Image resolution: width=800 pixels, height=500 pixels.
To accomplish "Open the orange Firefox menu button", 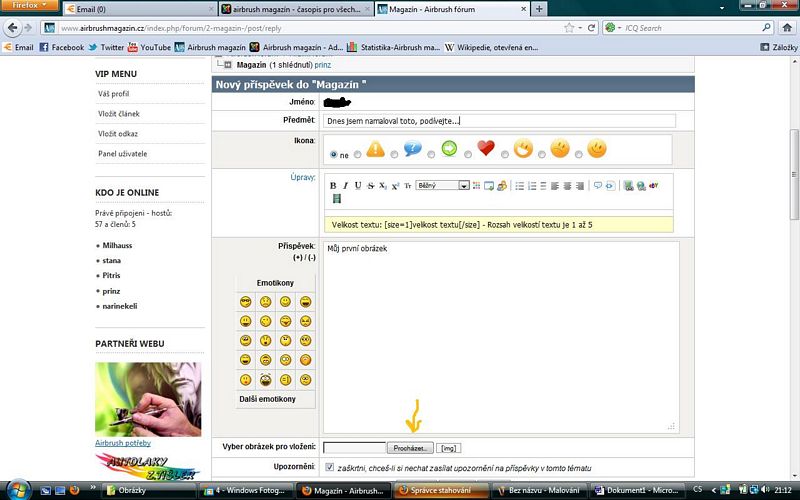I will coord(25,7).
